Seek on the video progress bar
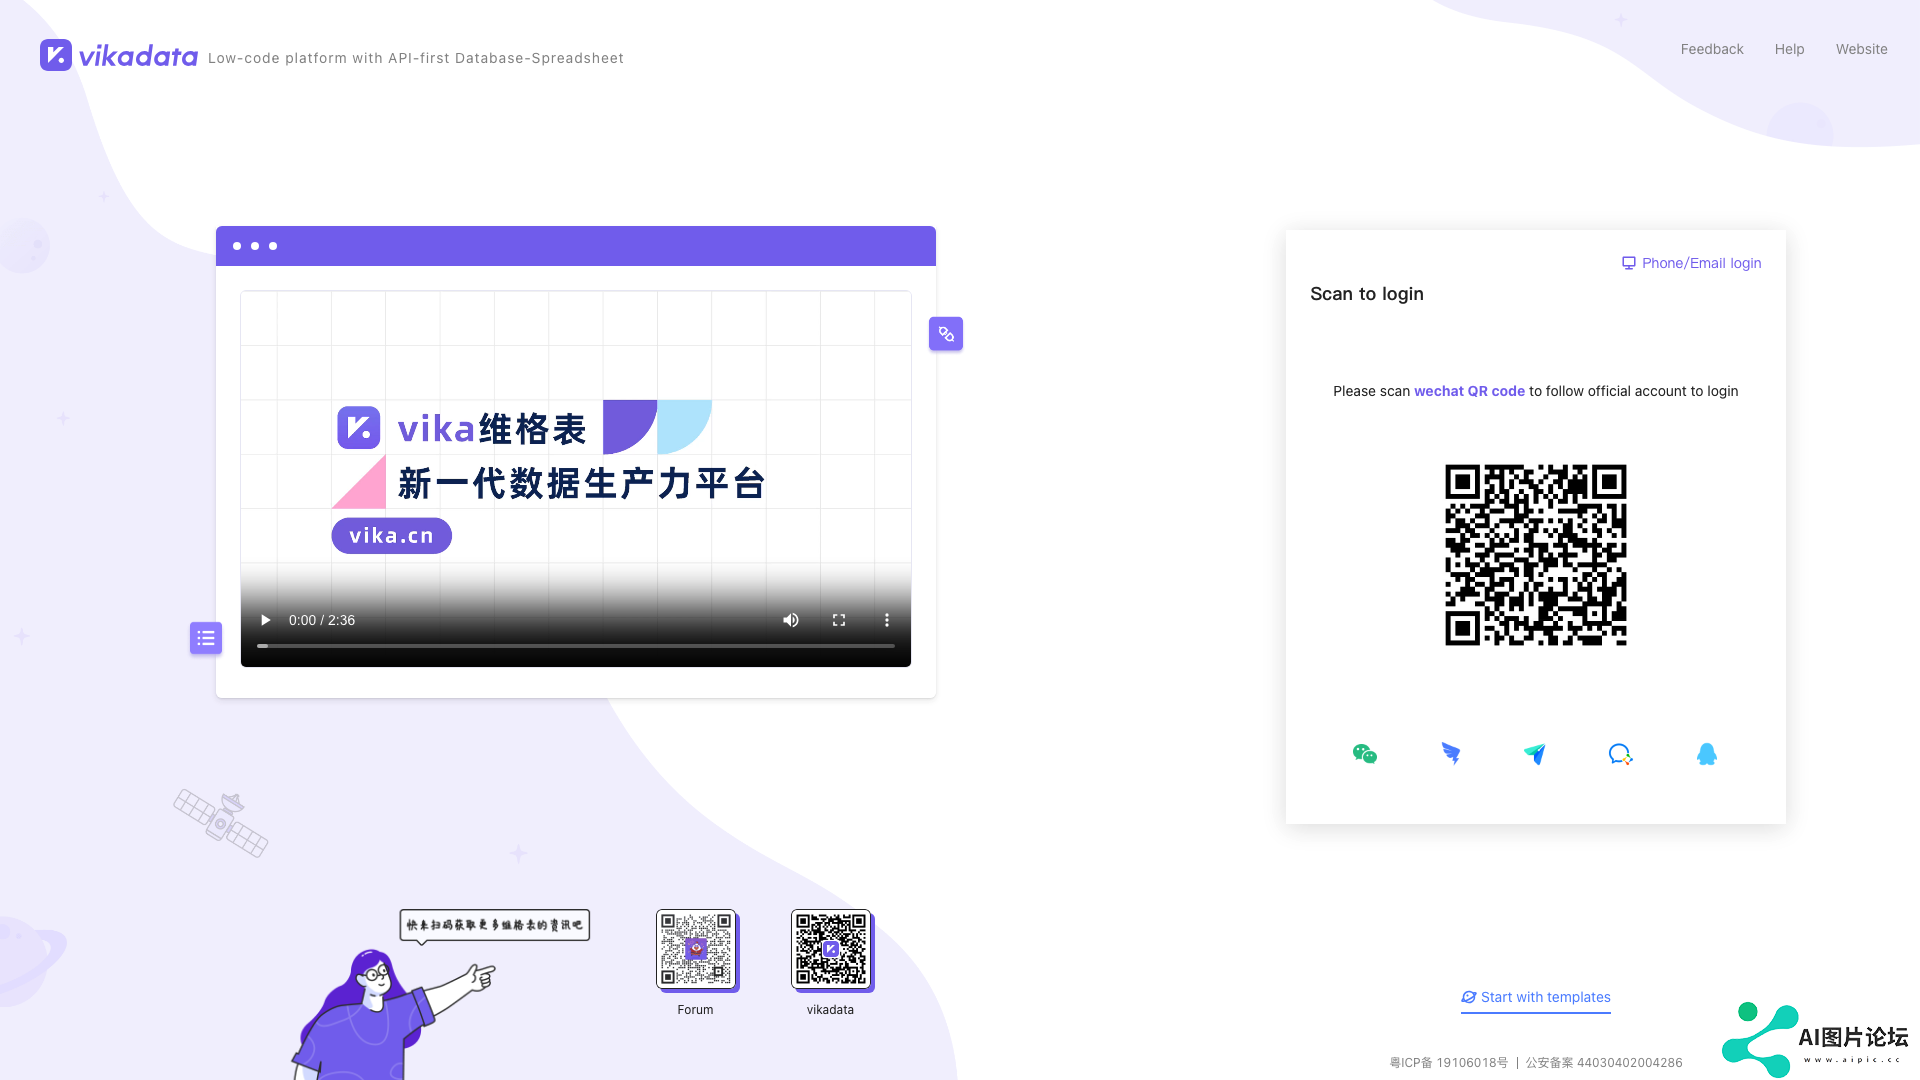 click(x=576, y=646)
